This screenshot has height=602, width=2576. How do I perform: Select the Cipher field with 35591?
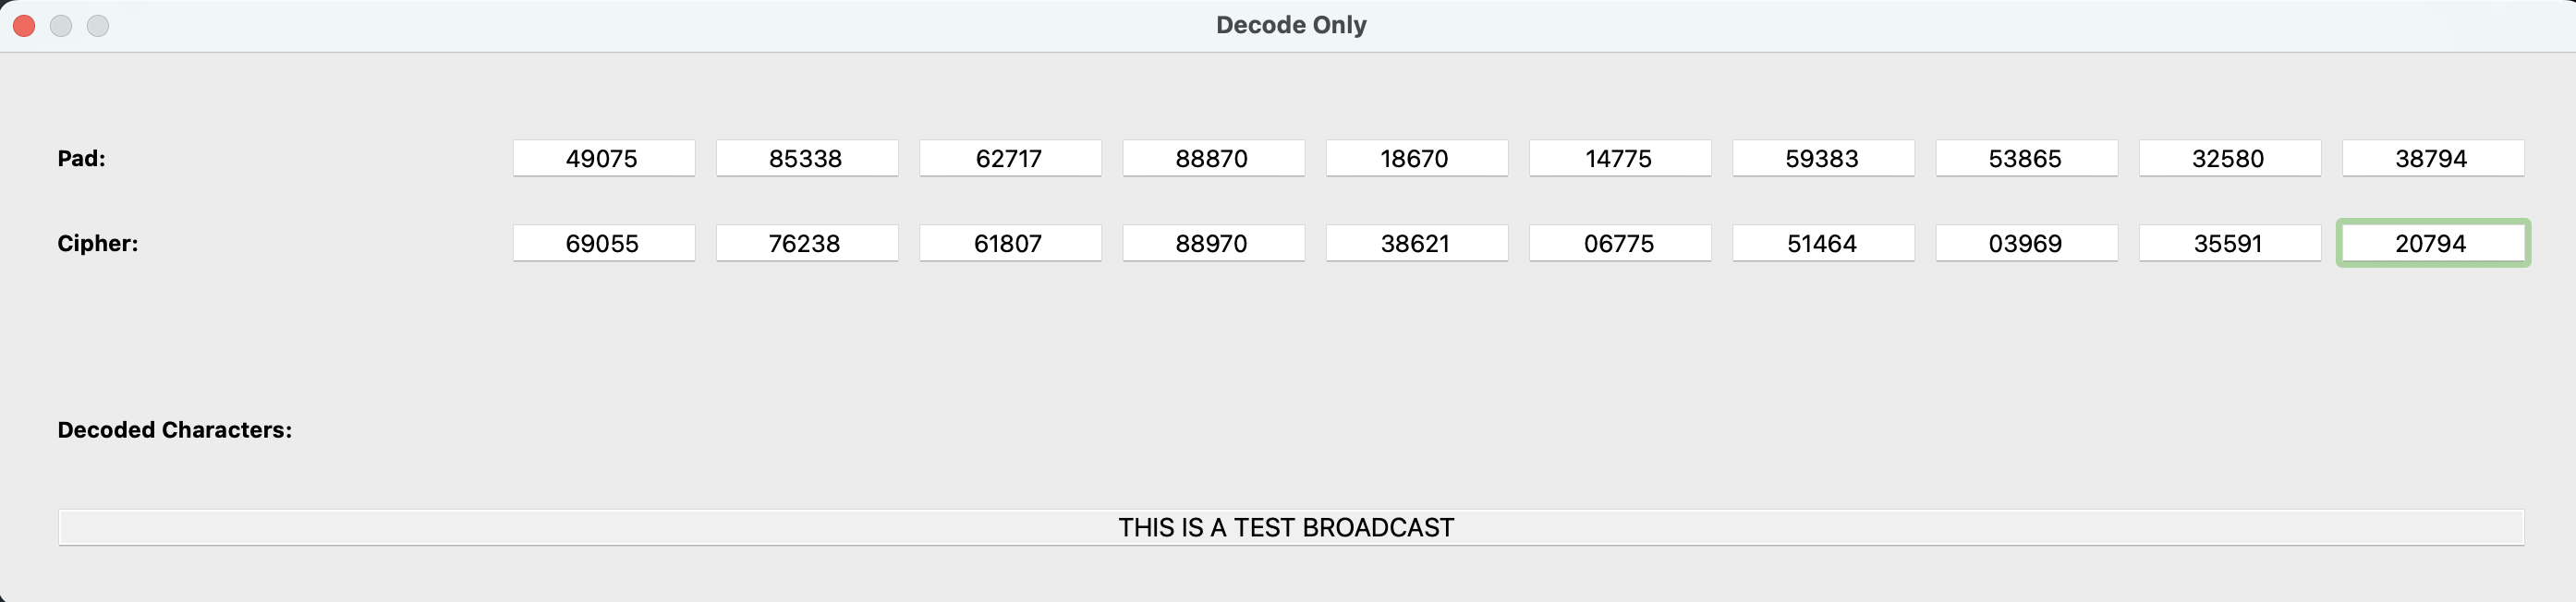click(x=2230, y=242)
